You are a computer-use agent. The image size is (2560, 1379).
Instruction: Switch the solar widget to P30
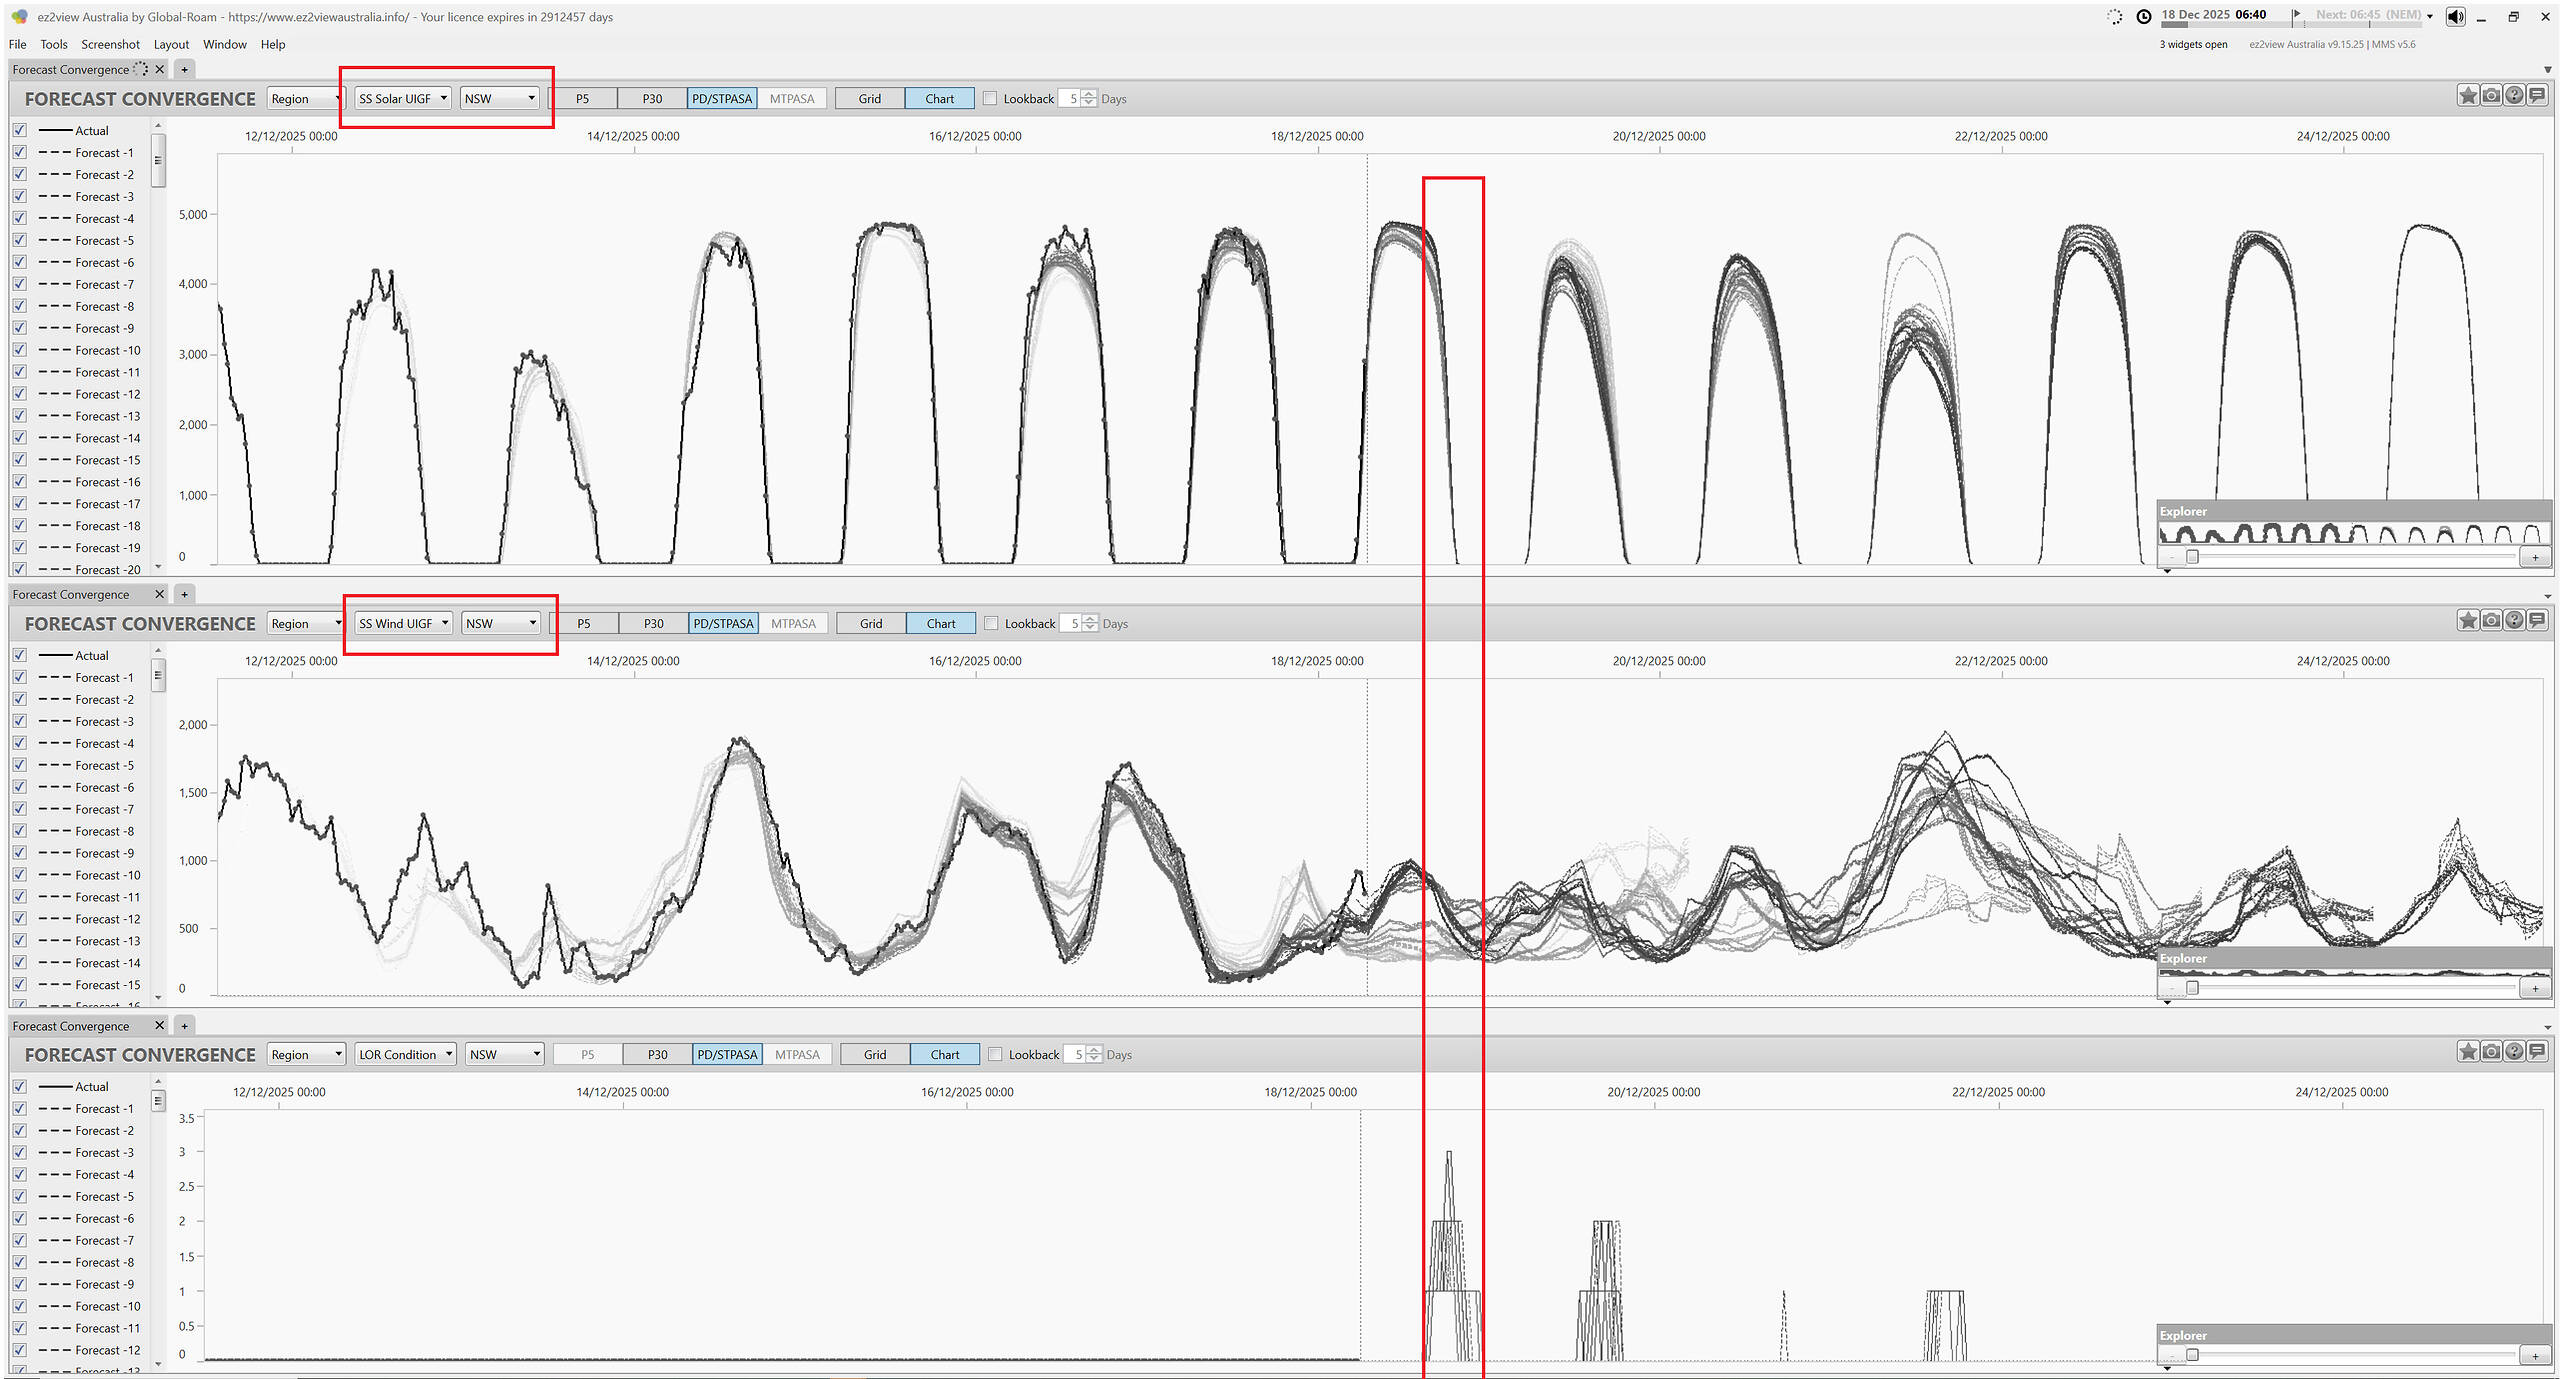652,99
